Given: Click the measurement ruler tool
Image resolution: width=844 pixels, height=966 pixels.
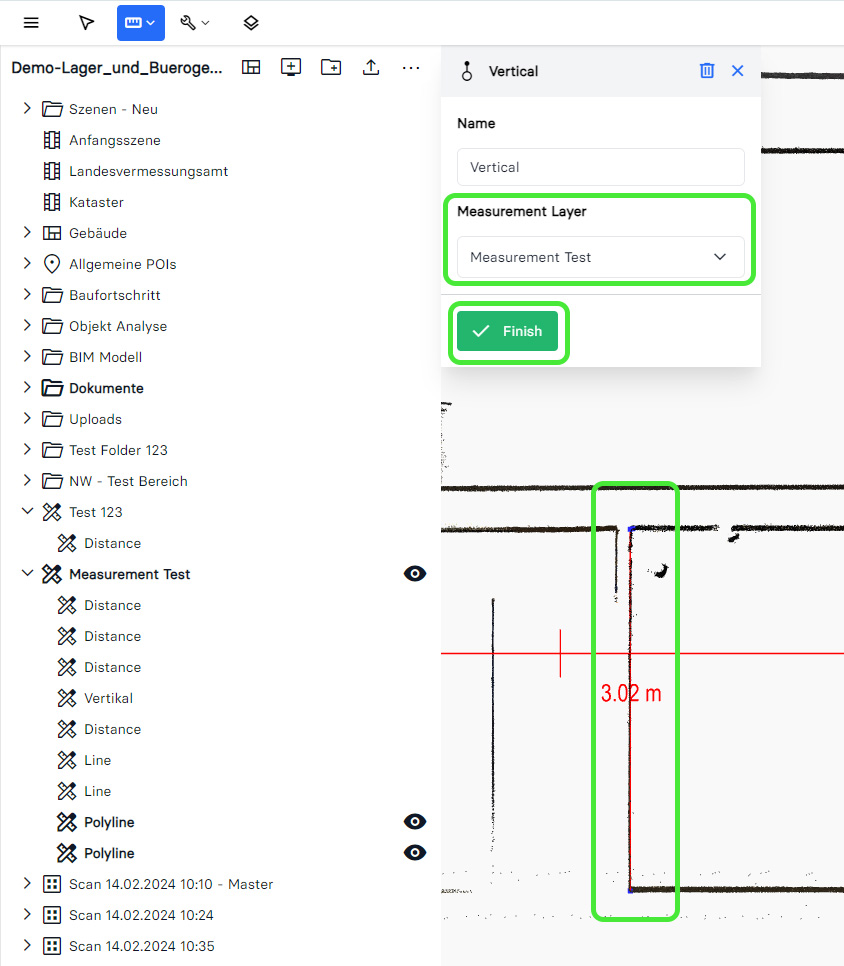Looking at the screenshot, I should (x=140, y=23).
